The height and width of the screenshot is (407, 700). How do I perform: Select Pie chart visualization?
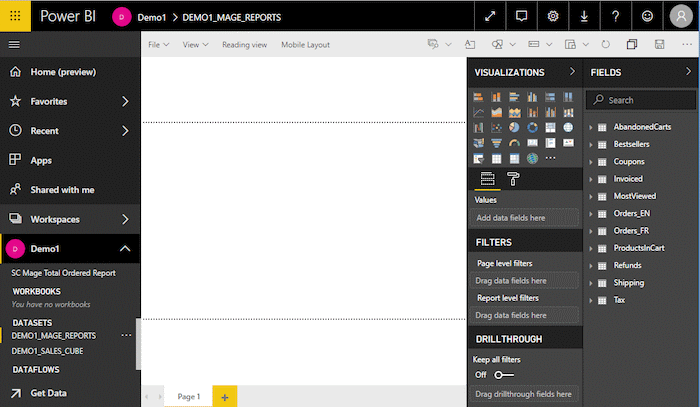[x=514, y=128]
